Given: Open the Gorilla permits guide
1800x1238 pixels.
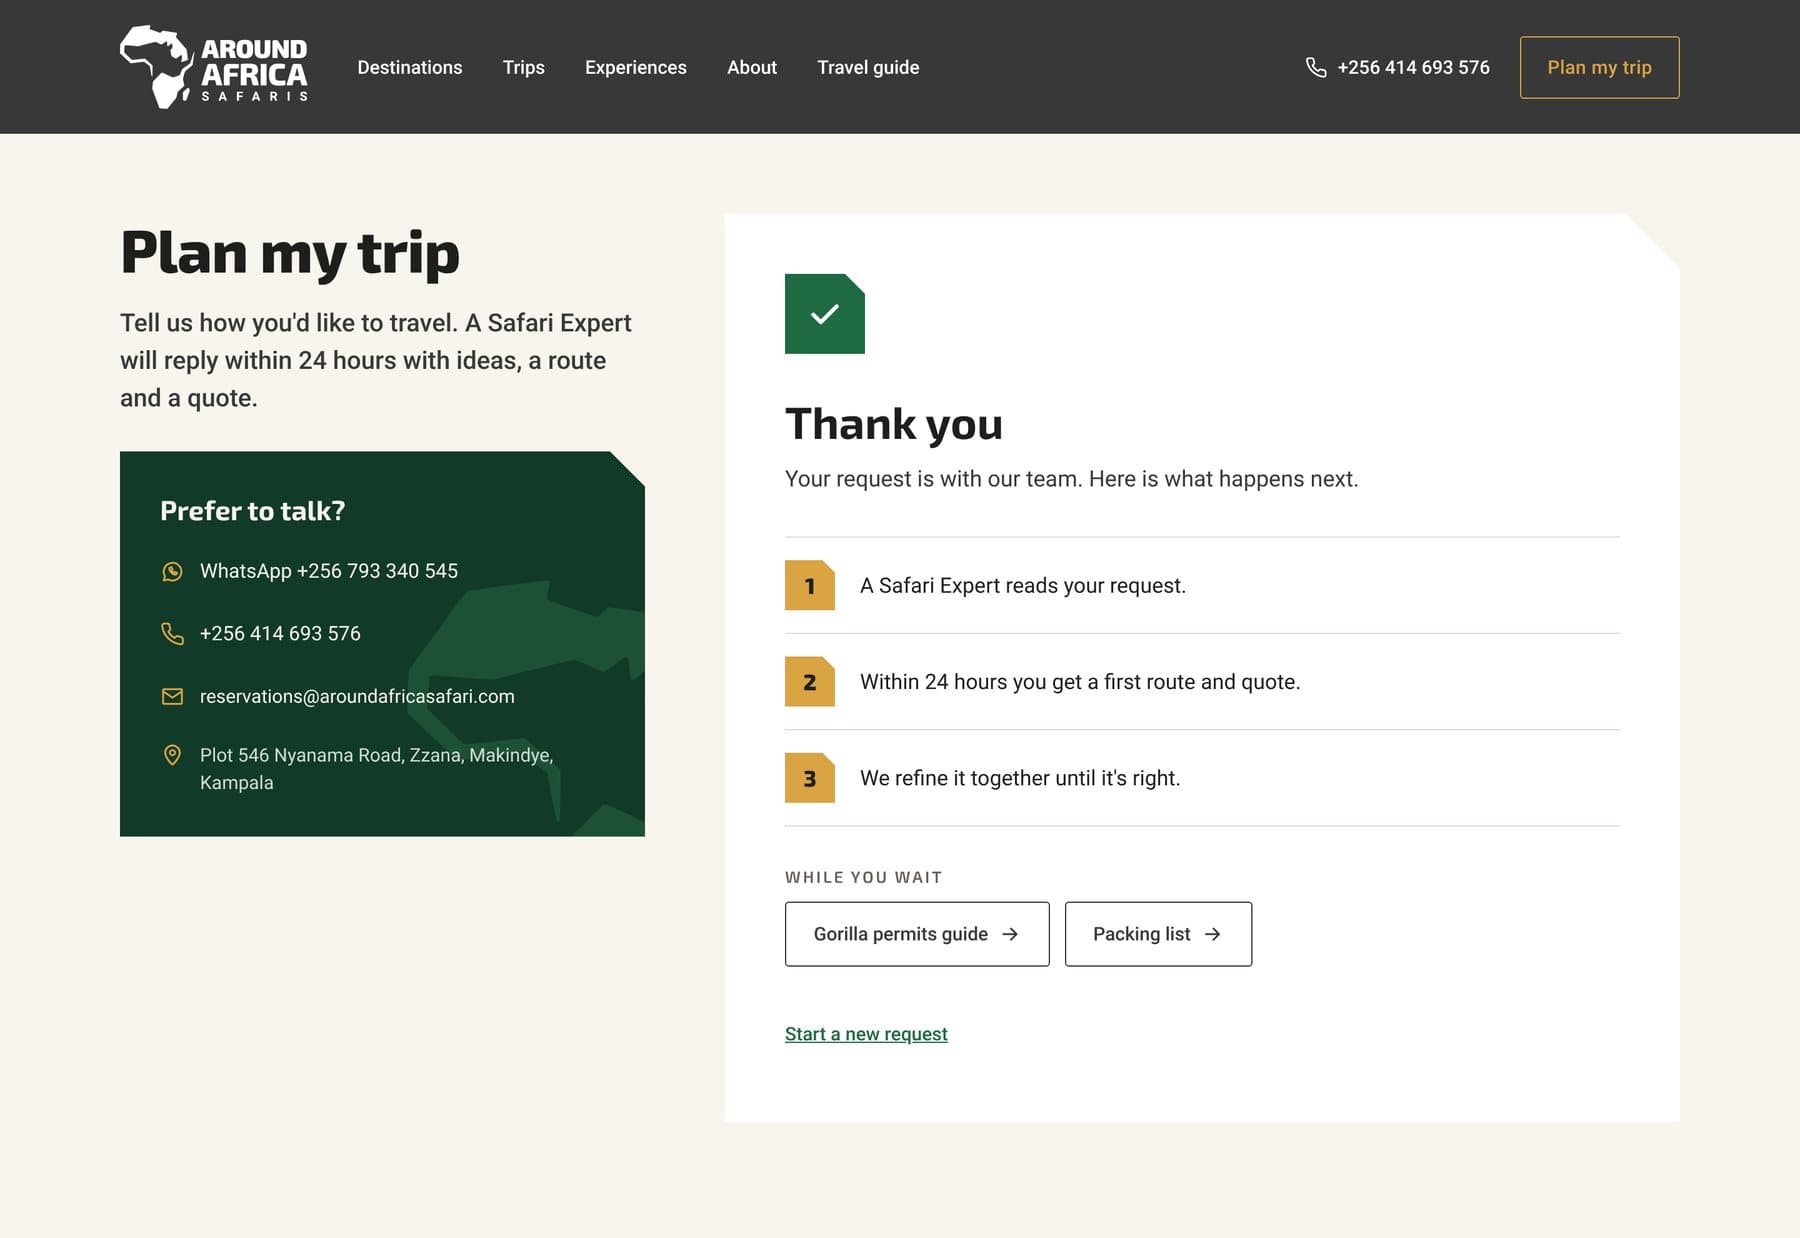Looking at the screenshot, I should 917,934.
